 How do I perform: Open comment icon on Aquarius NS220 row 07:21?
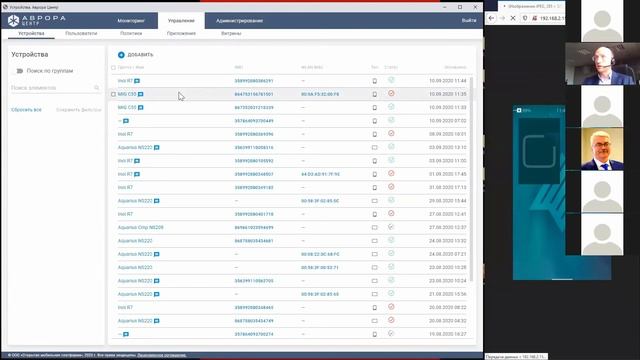(156, 254)
